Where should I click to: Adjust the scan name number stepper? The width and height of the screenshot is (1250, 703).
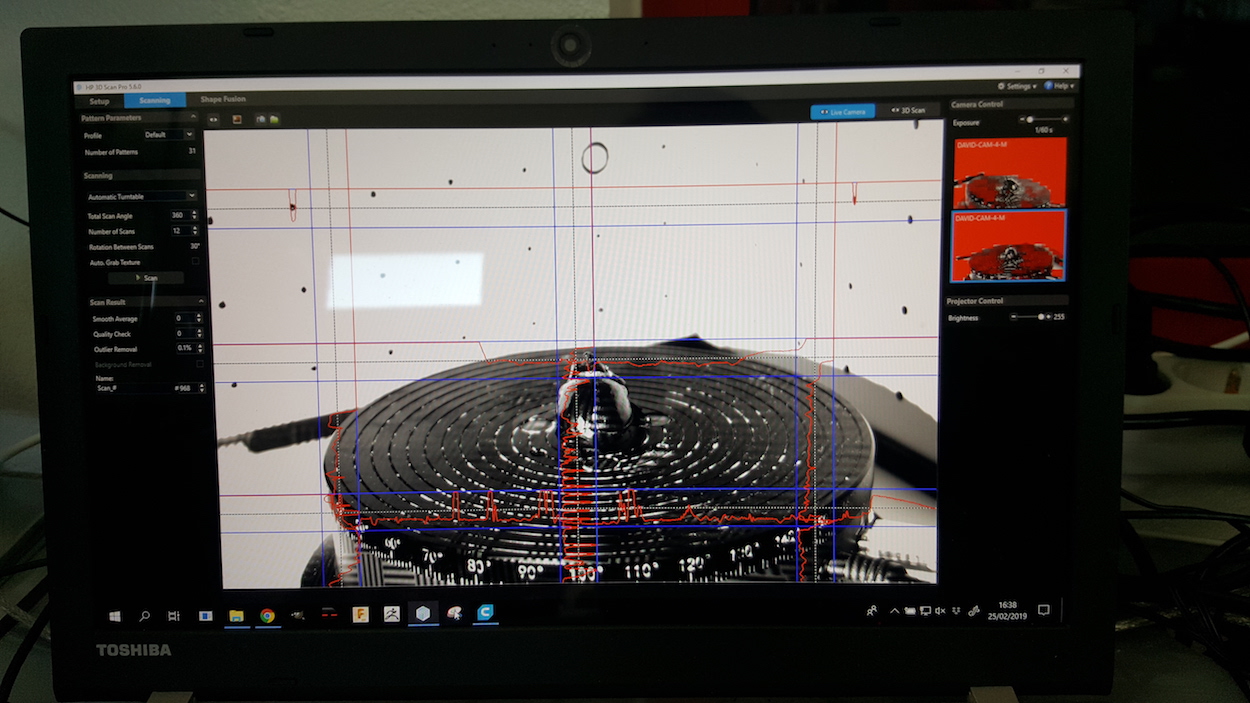pos(201,387)
